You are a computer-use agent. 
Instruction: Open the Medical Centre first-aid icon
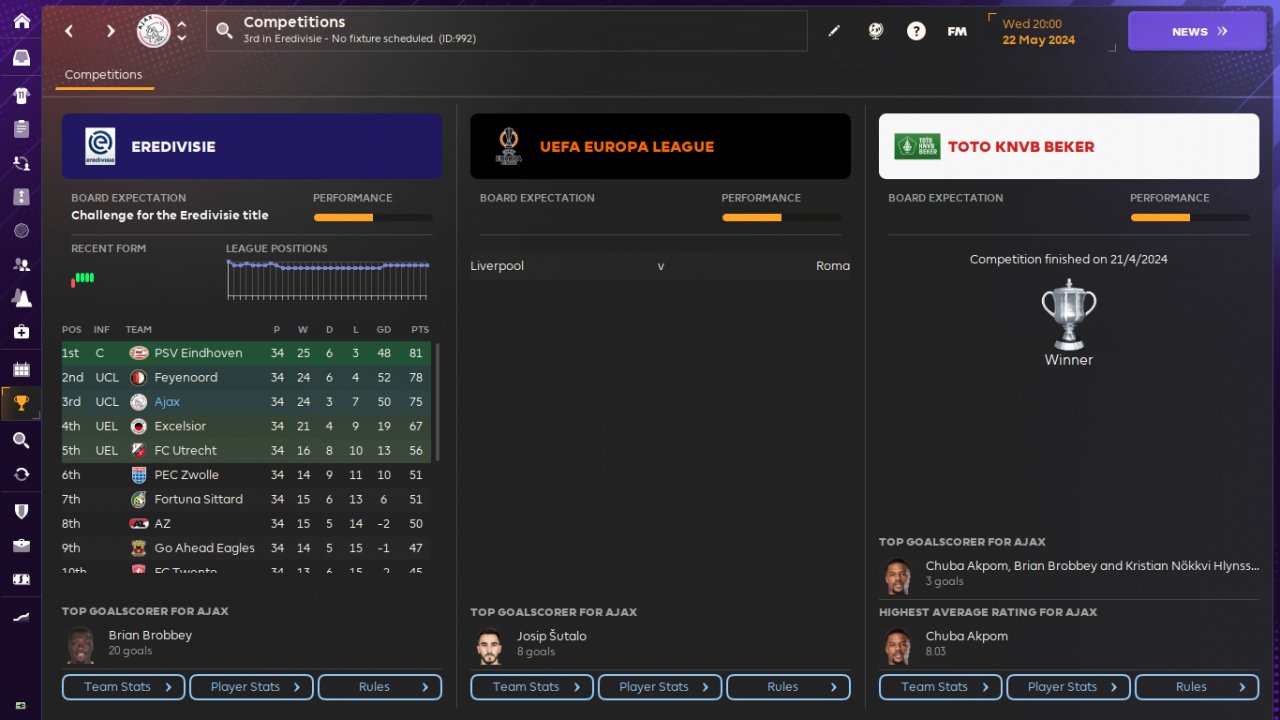(21, 332)
